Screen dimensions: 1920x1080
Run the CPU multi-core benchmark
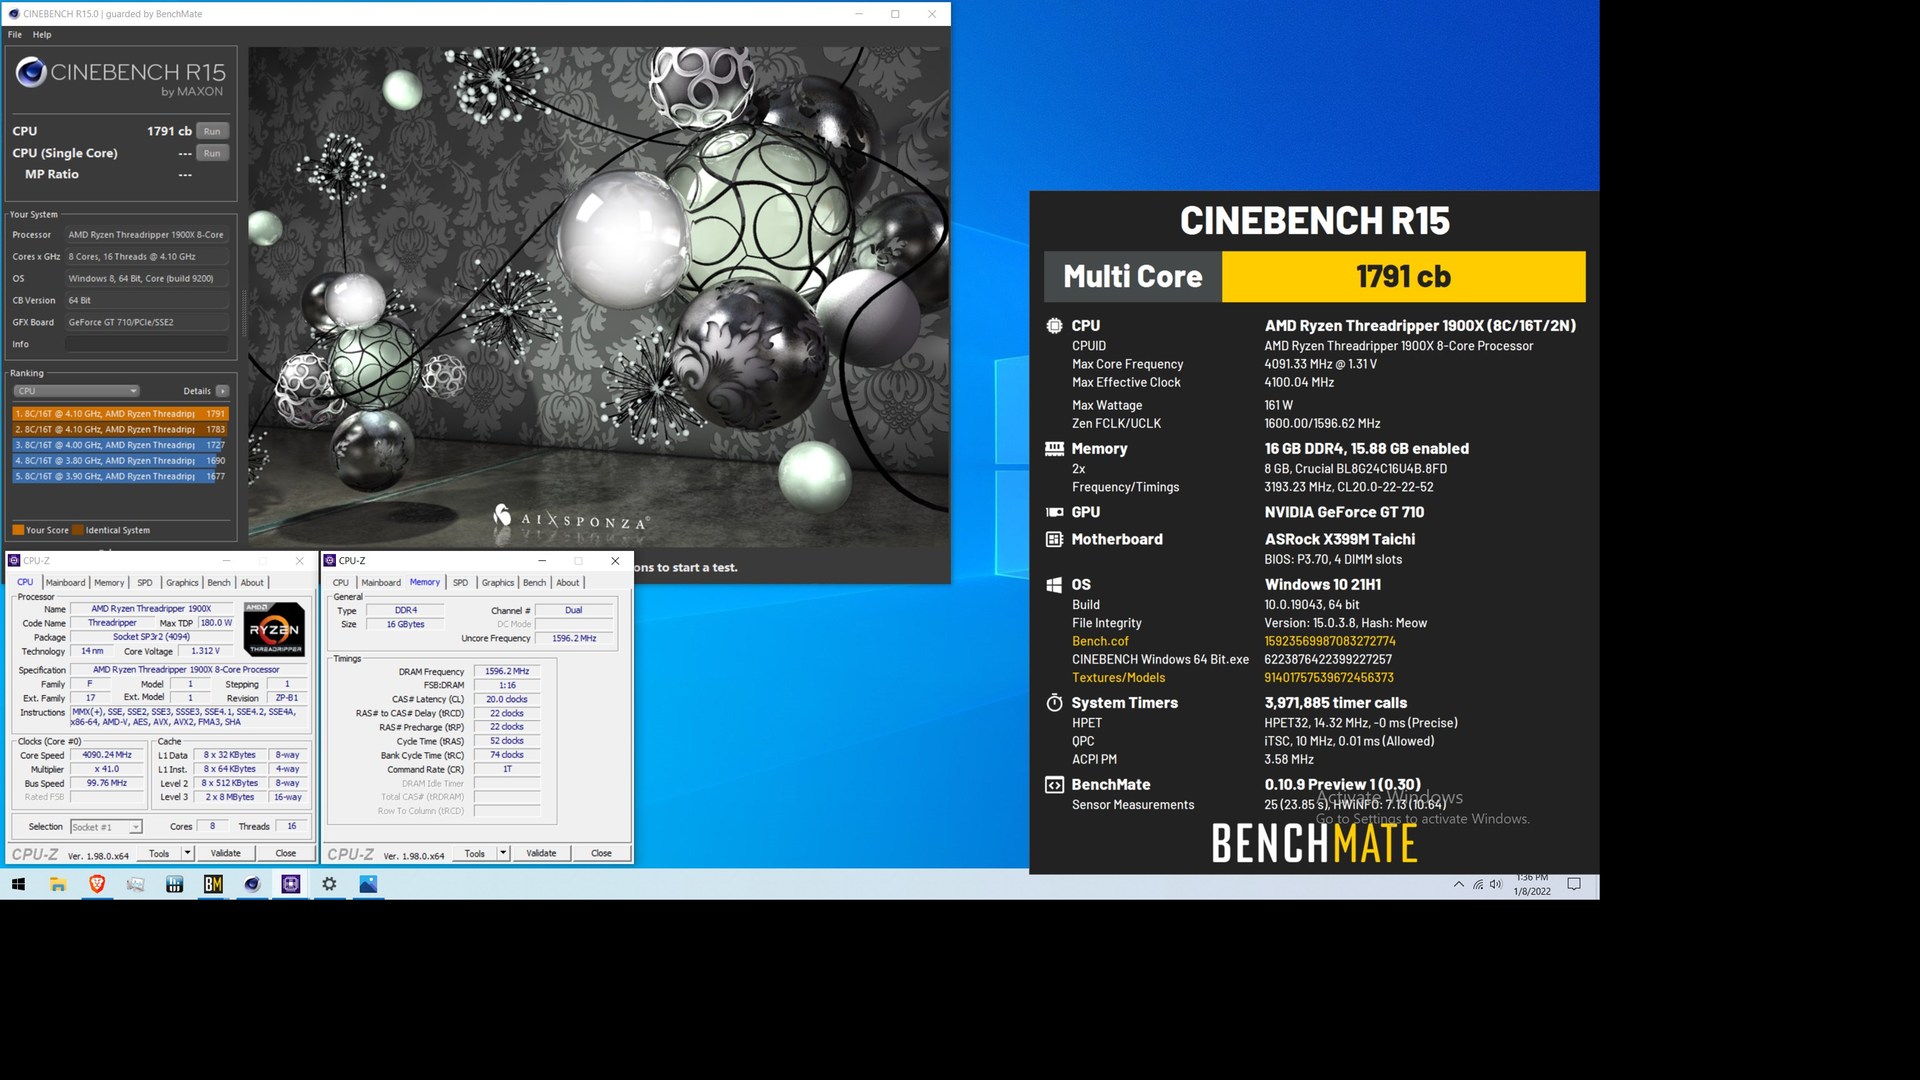(212, 131)
